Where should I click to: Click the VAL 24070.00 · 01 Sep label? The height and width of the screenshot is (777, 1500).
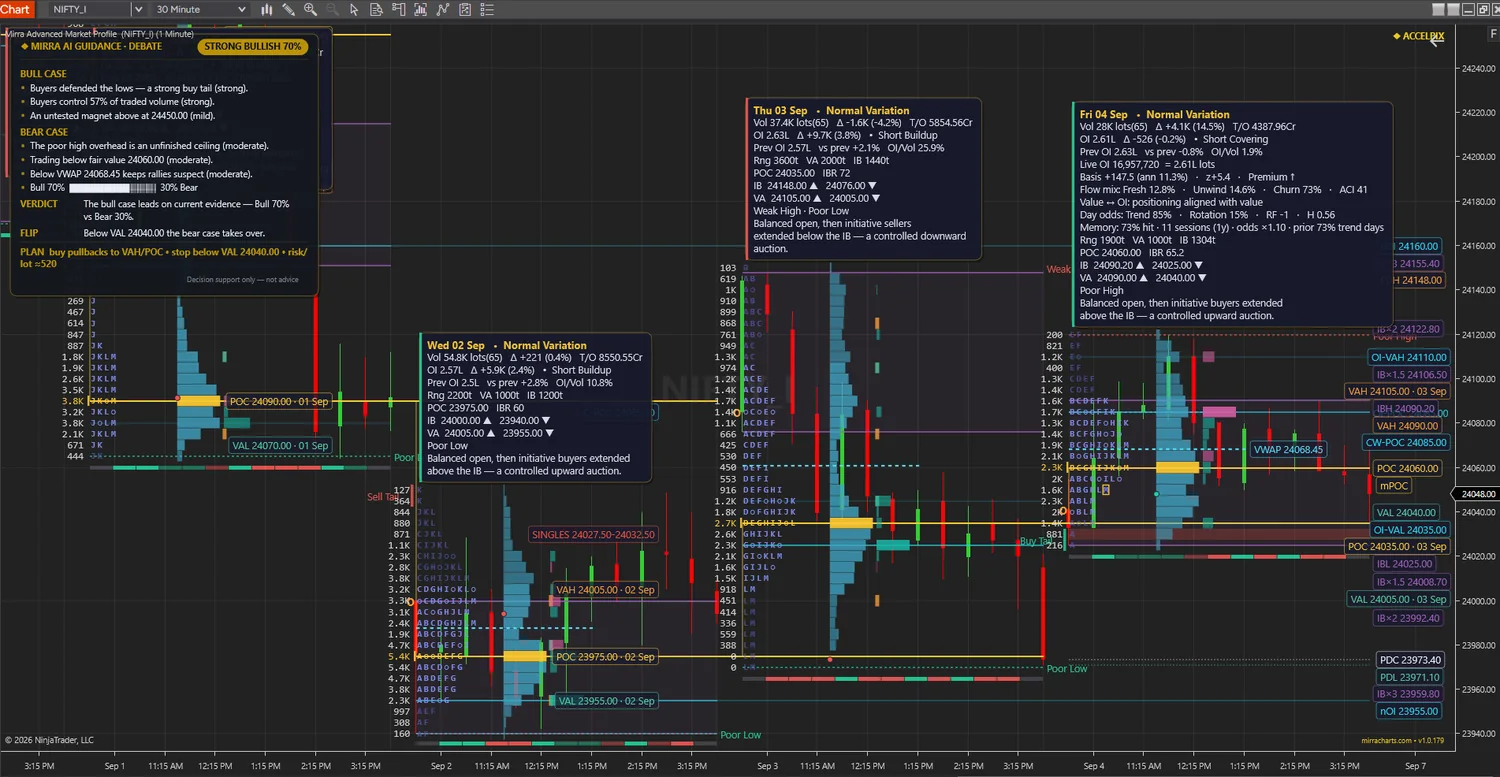point(280,445)
